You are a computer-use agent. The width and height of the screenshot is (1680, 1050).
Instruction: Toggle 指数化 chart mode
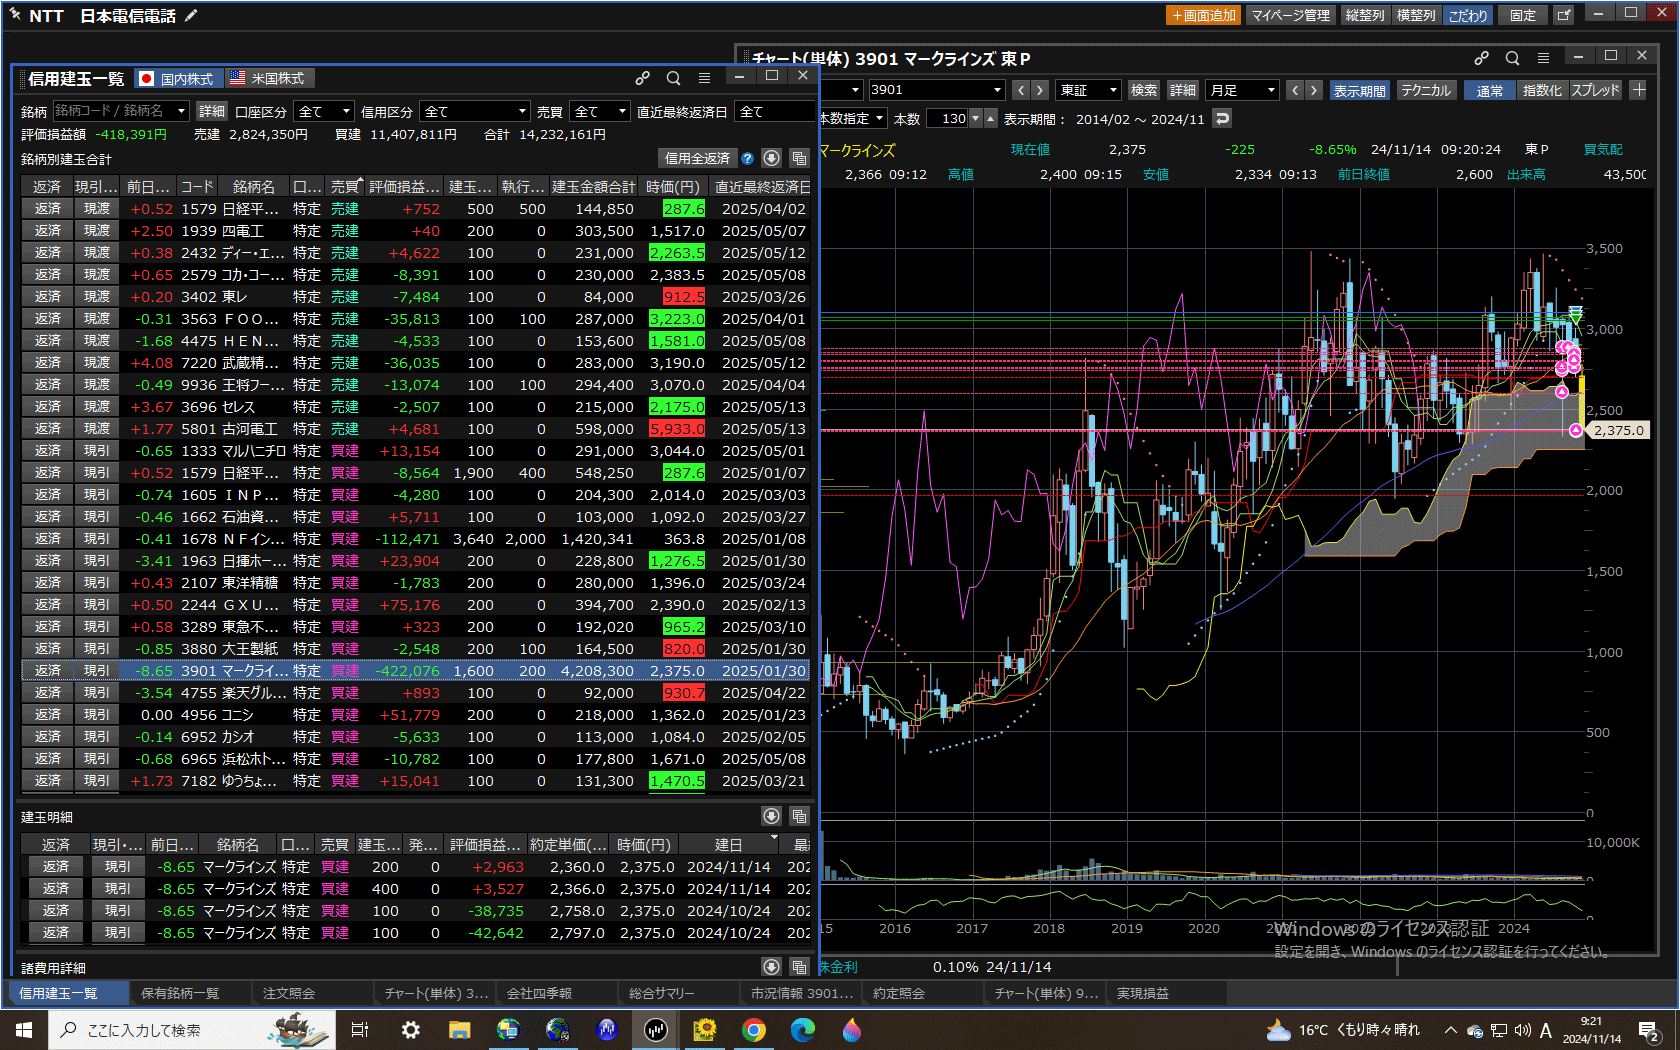(x=1541, y=90)
